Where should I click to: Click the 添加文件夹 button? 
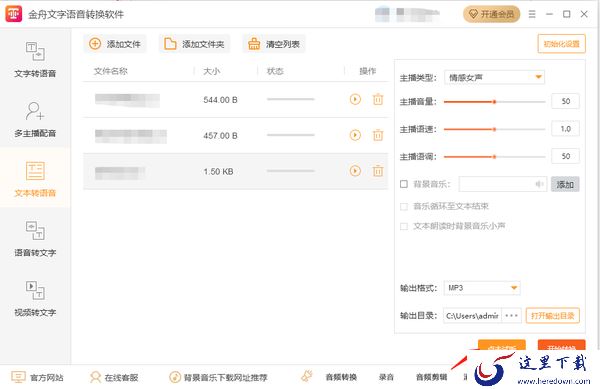tap(194, 44)
